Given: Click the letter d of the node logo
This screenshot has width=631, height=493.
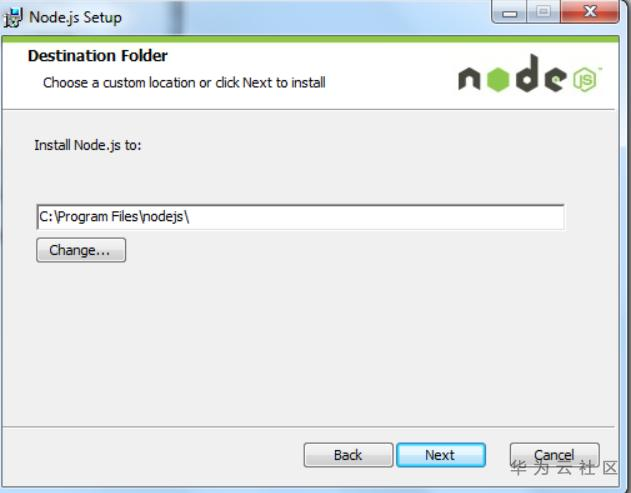Looking at the screenshot, I should (x=527, y=73).
